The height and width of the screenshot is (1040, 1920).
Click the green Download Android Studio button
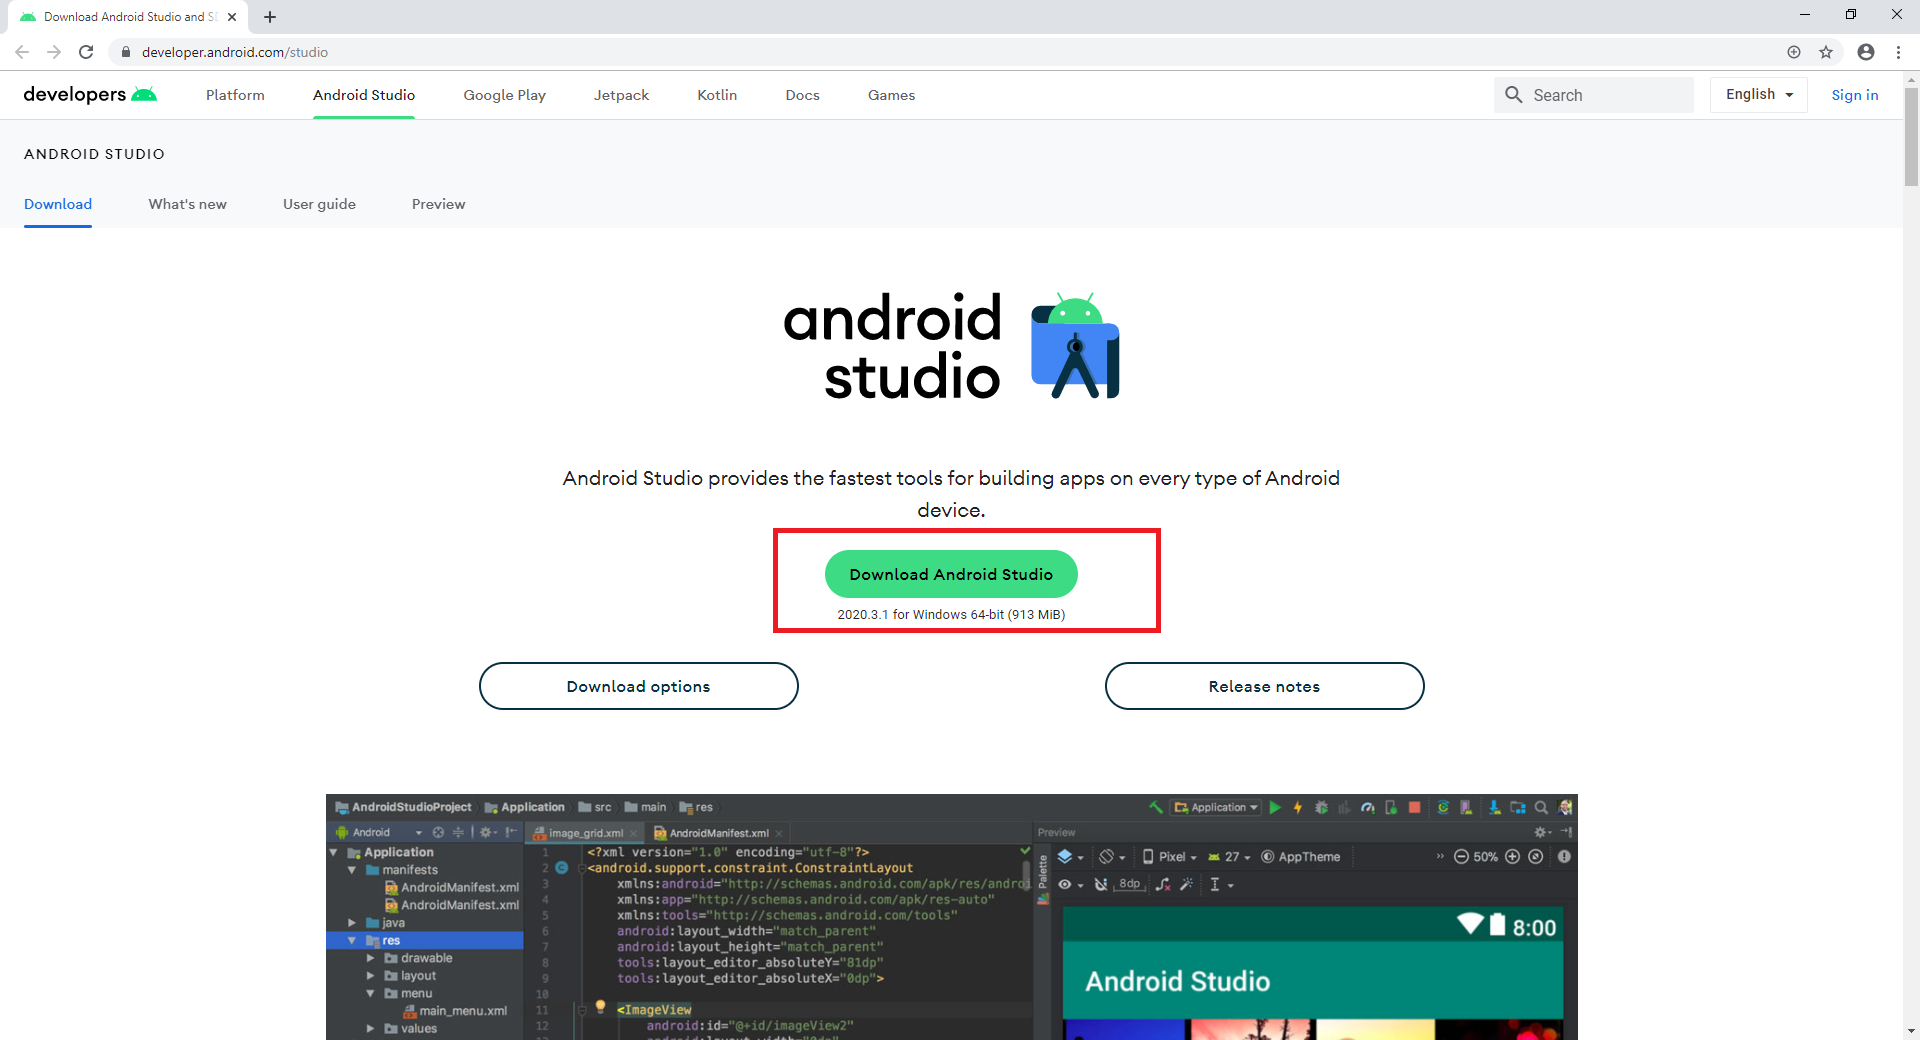951,574
